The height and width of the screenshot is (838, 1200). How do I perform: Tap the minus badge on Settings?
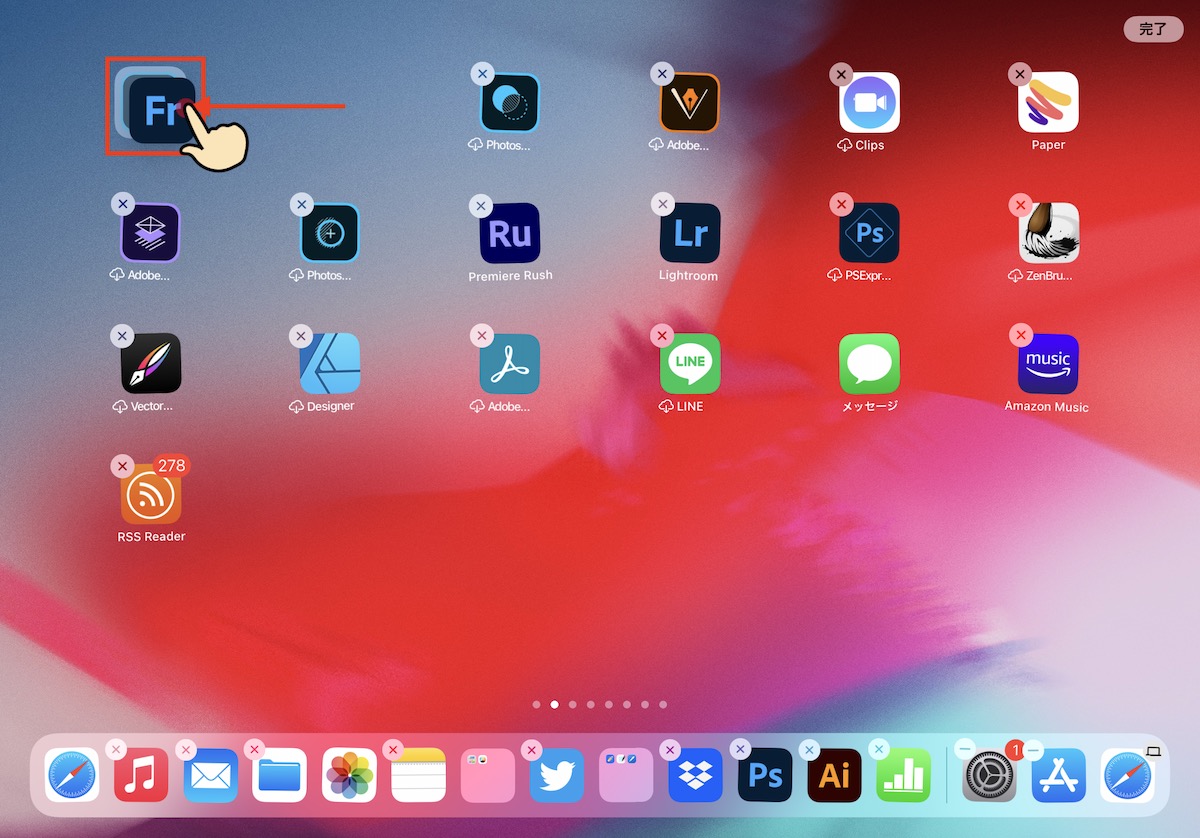click(x=964, y=749)
